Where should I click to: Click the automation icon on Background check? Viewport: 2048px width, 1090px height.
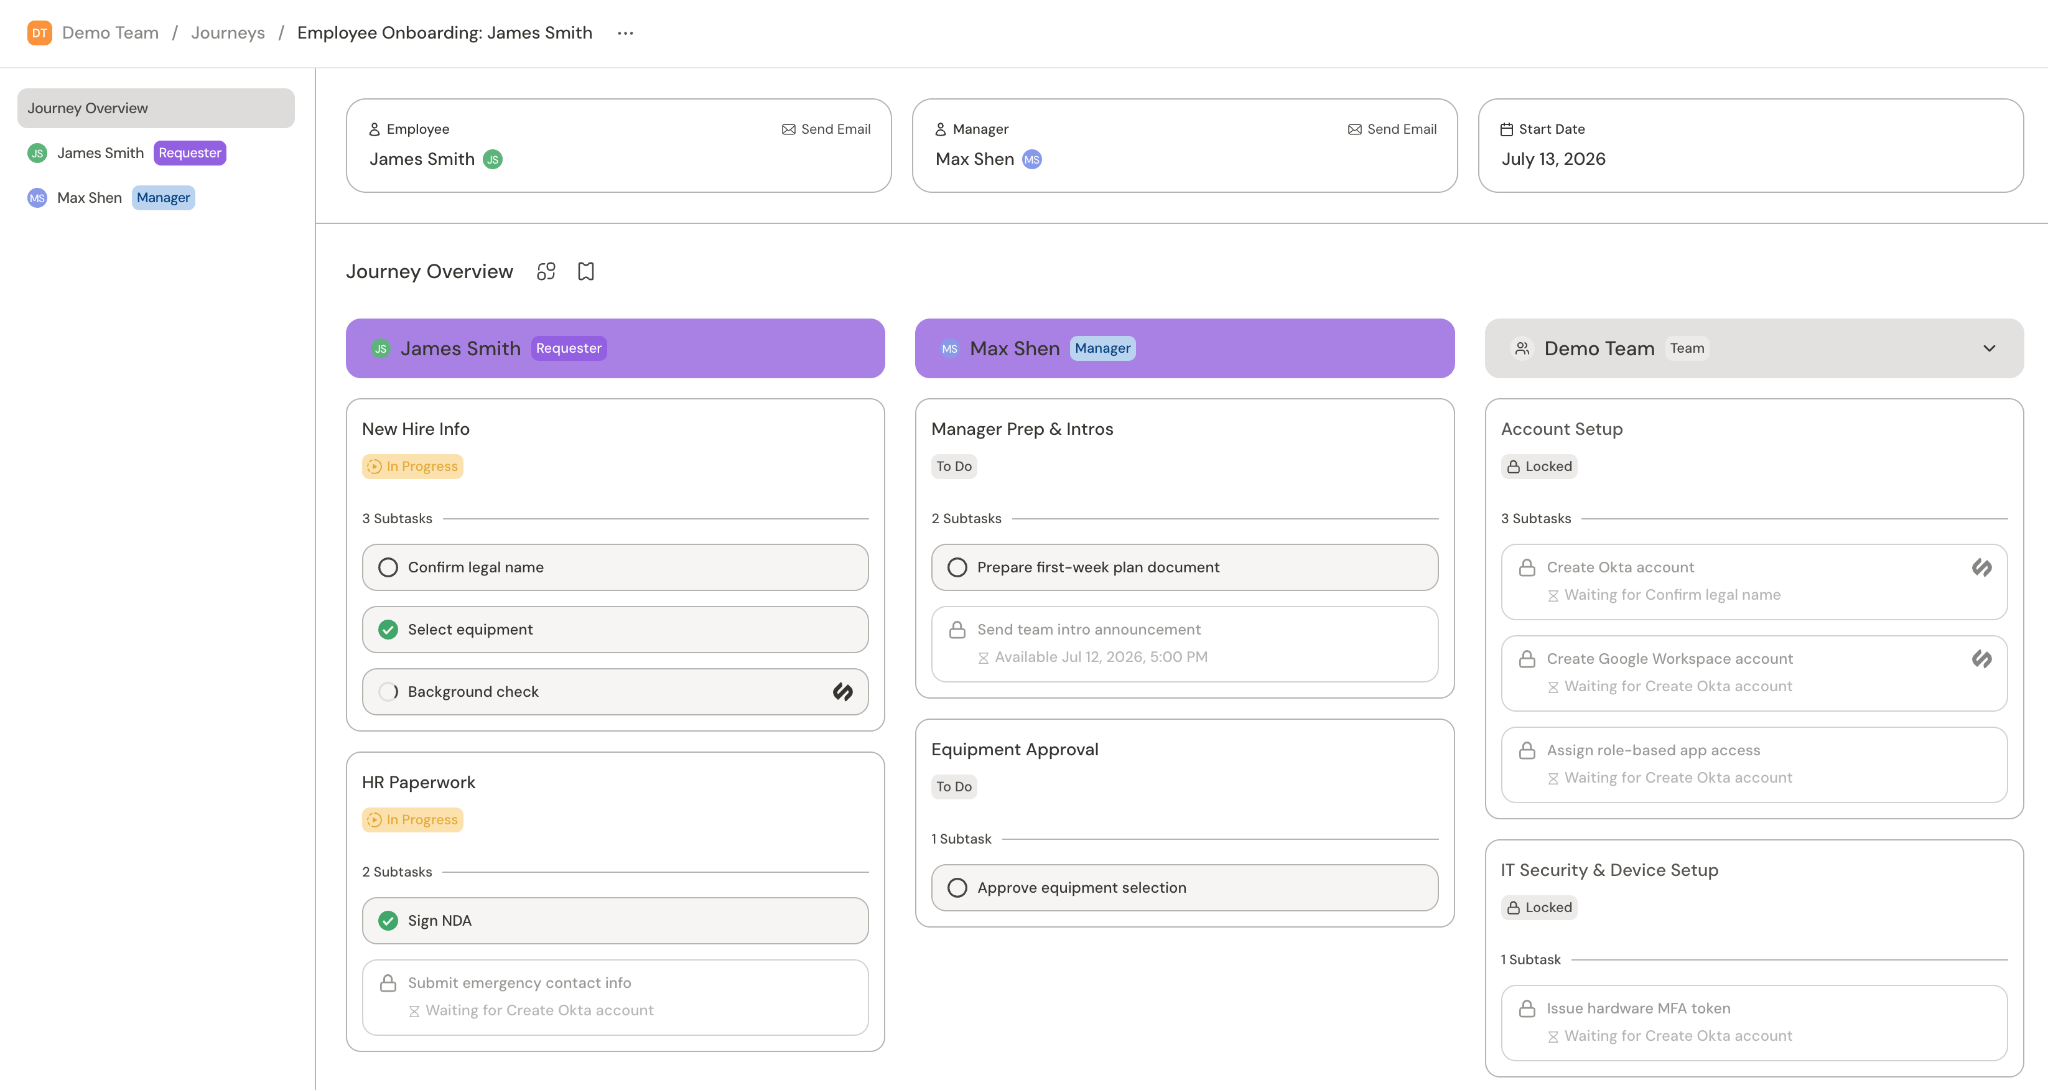843,692
